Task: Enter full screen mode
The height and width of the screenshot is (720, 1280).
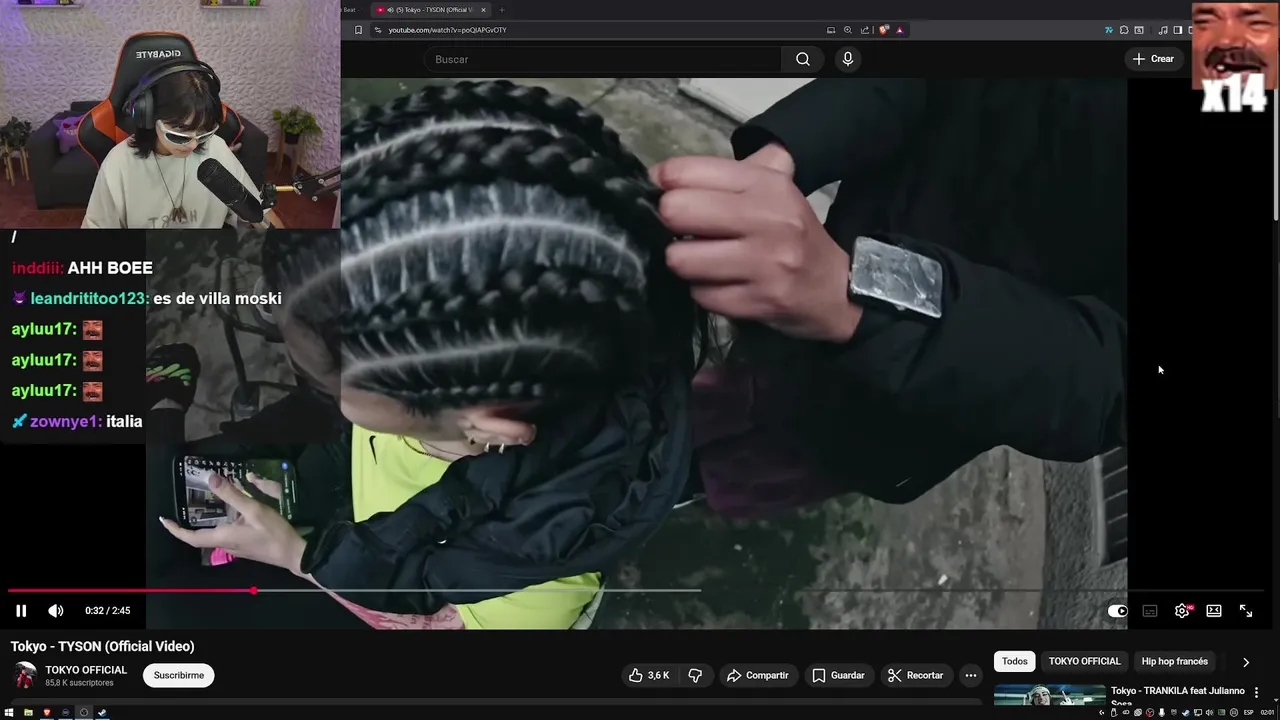Action: click(x=1246, y=611)
